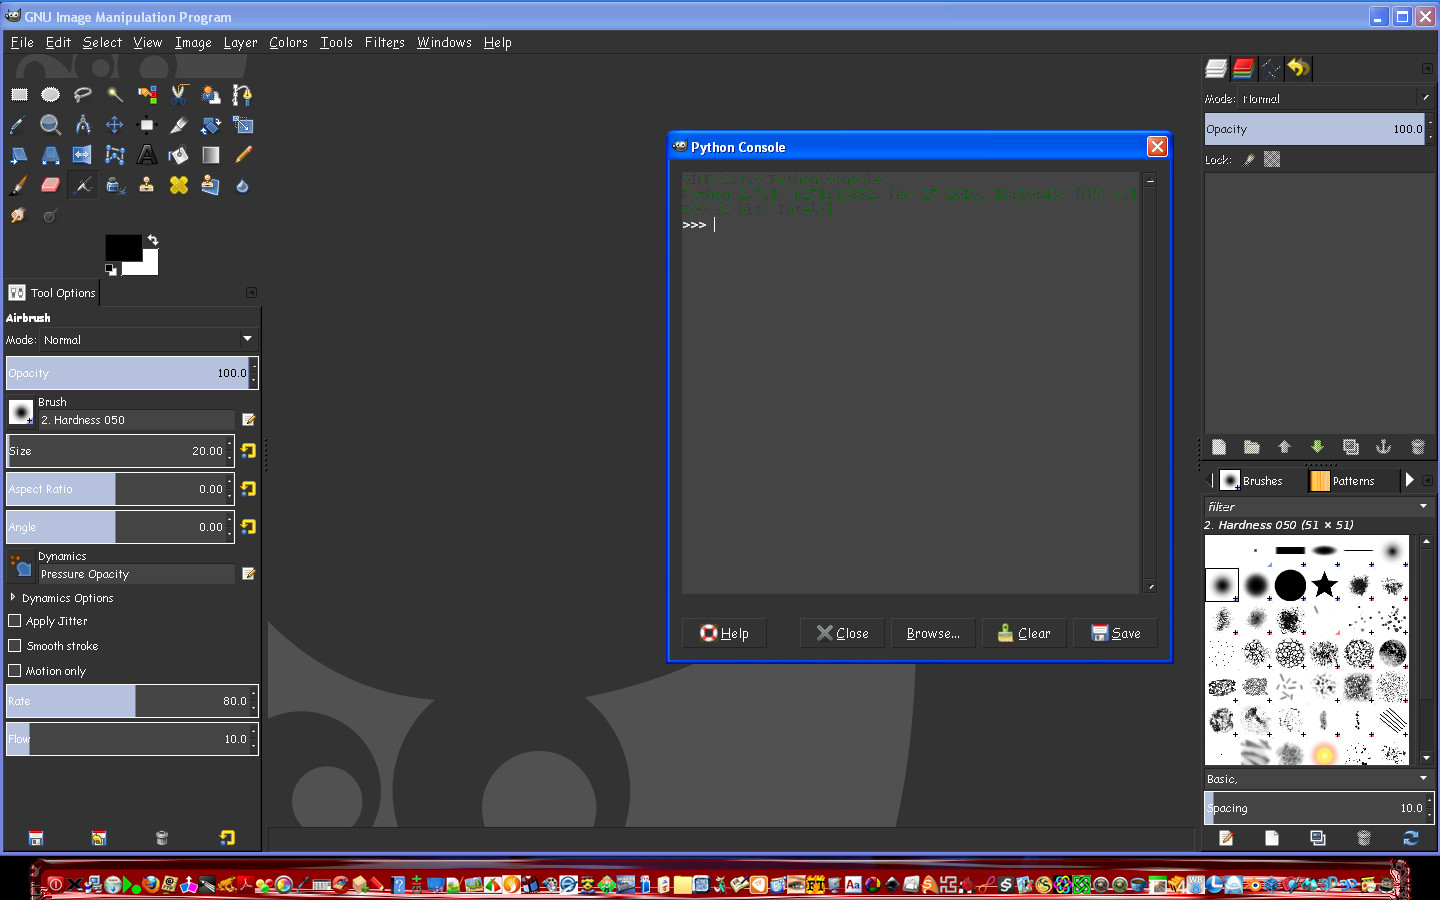Reset brush size to its default

tap(248, 451)
